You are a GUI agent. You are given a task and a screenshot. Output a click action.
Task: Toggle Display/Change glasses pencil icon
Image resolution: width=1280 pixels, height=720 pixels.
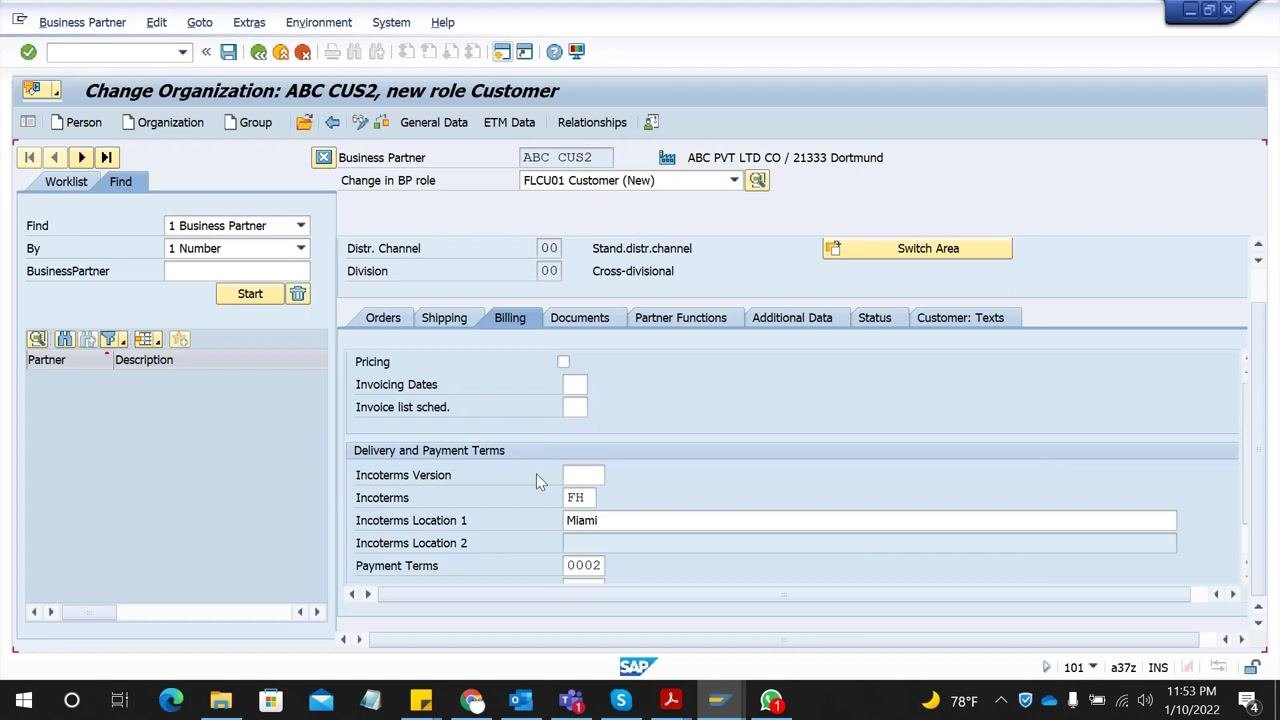point(360,122)
